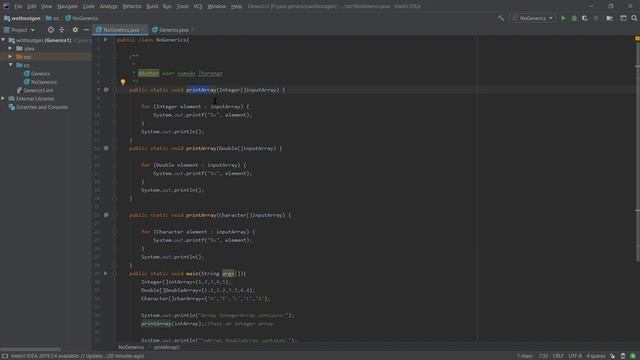Click the tool windows toggle icon in status bar corner
Viewport: 640px width, 360px height.
[5, 356]
